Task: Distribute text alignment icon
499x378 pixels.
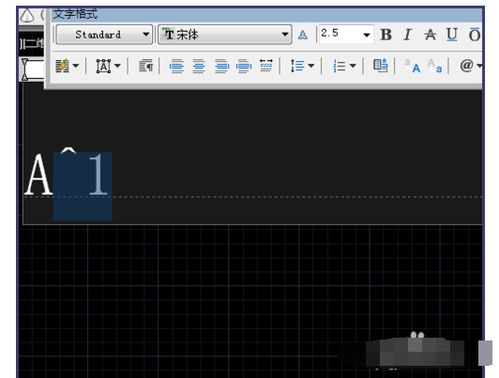Action: [x=266, y=66]
